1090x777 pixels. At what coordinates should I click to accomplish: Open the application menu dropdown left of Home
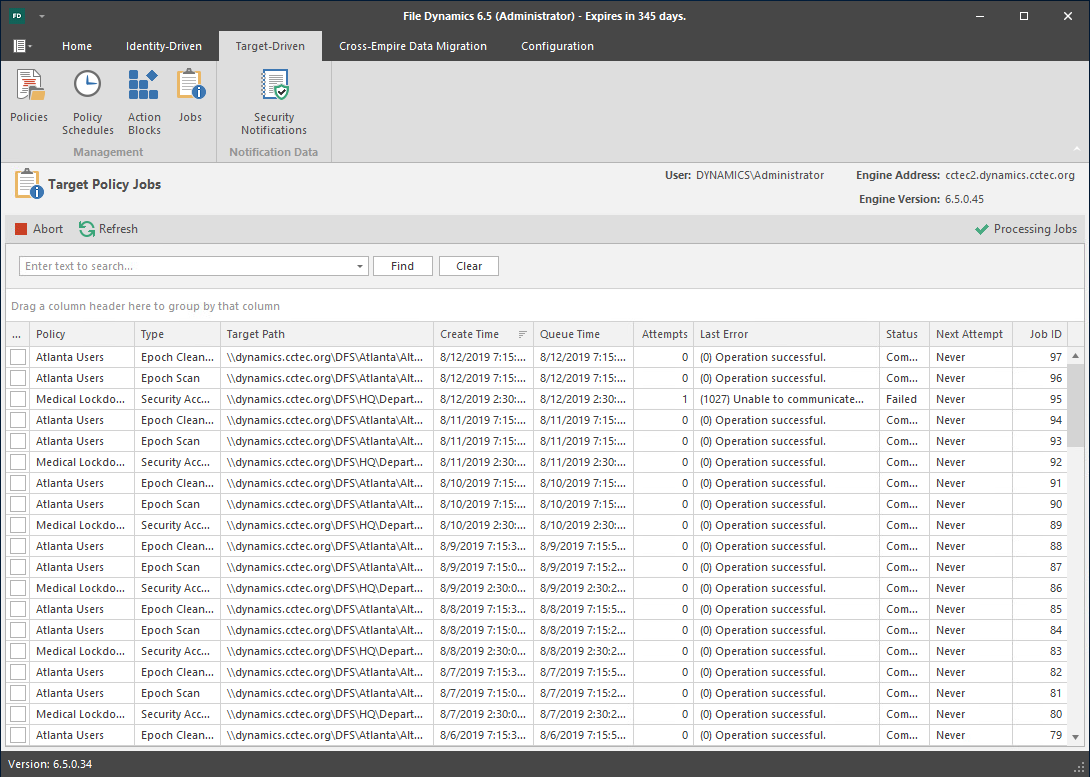(x=22, y=46)
